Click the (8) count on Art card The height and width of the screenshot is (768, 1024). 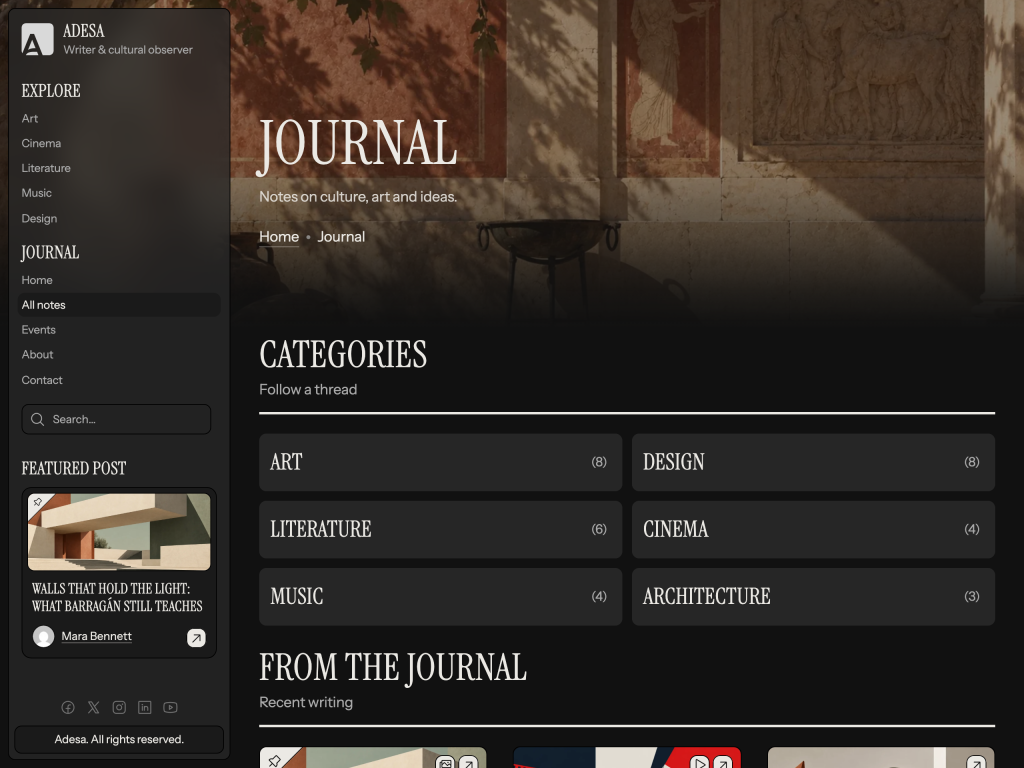tap(599, 462)
